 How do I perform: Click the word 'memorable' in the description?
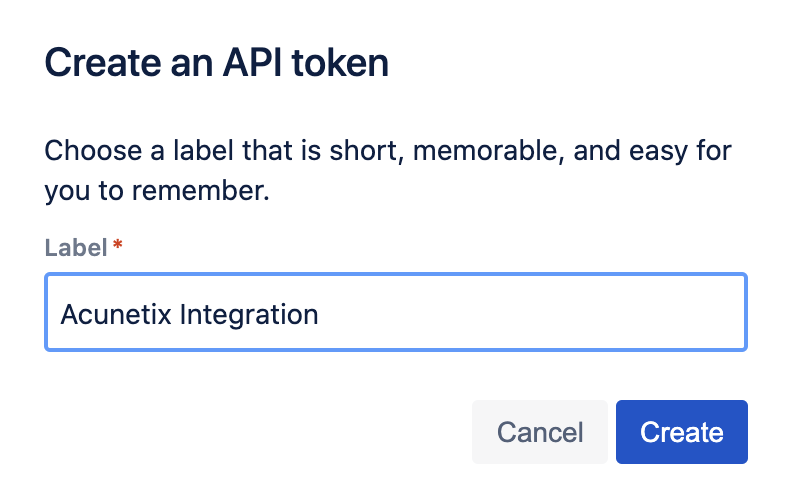[488, 151]
